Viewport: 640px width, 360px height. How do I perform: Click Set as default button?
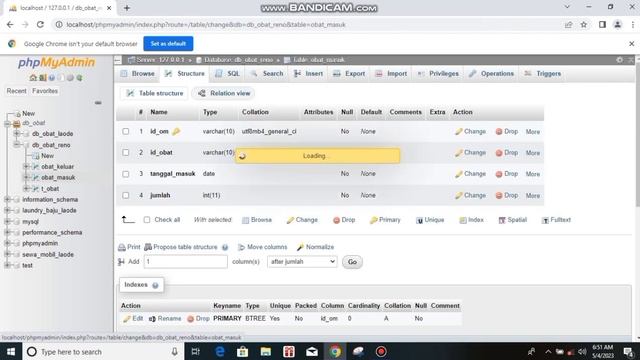tap(168, 44)
